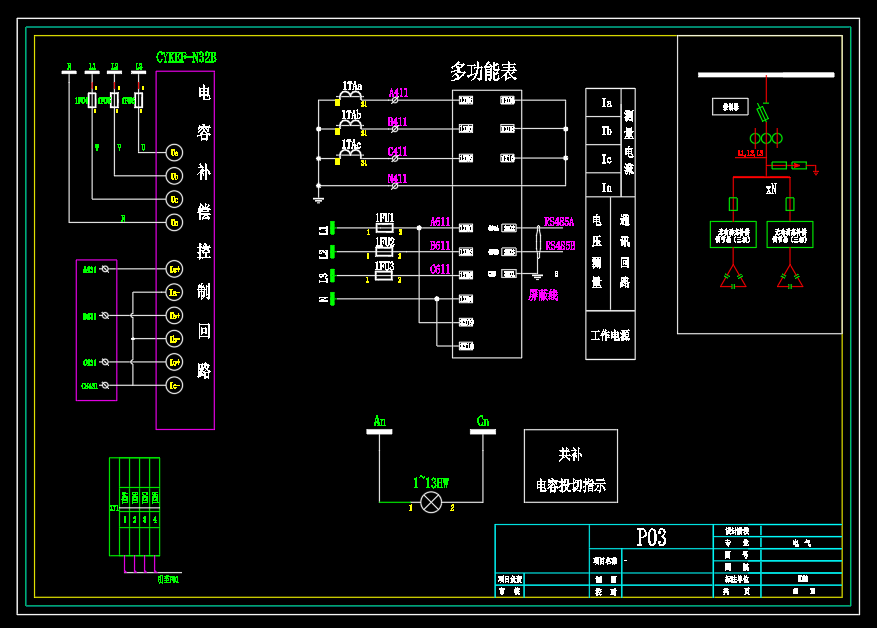
Task: Select the A611 wire label
Action: (440, 222)
